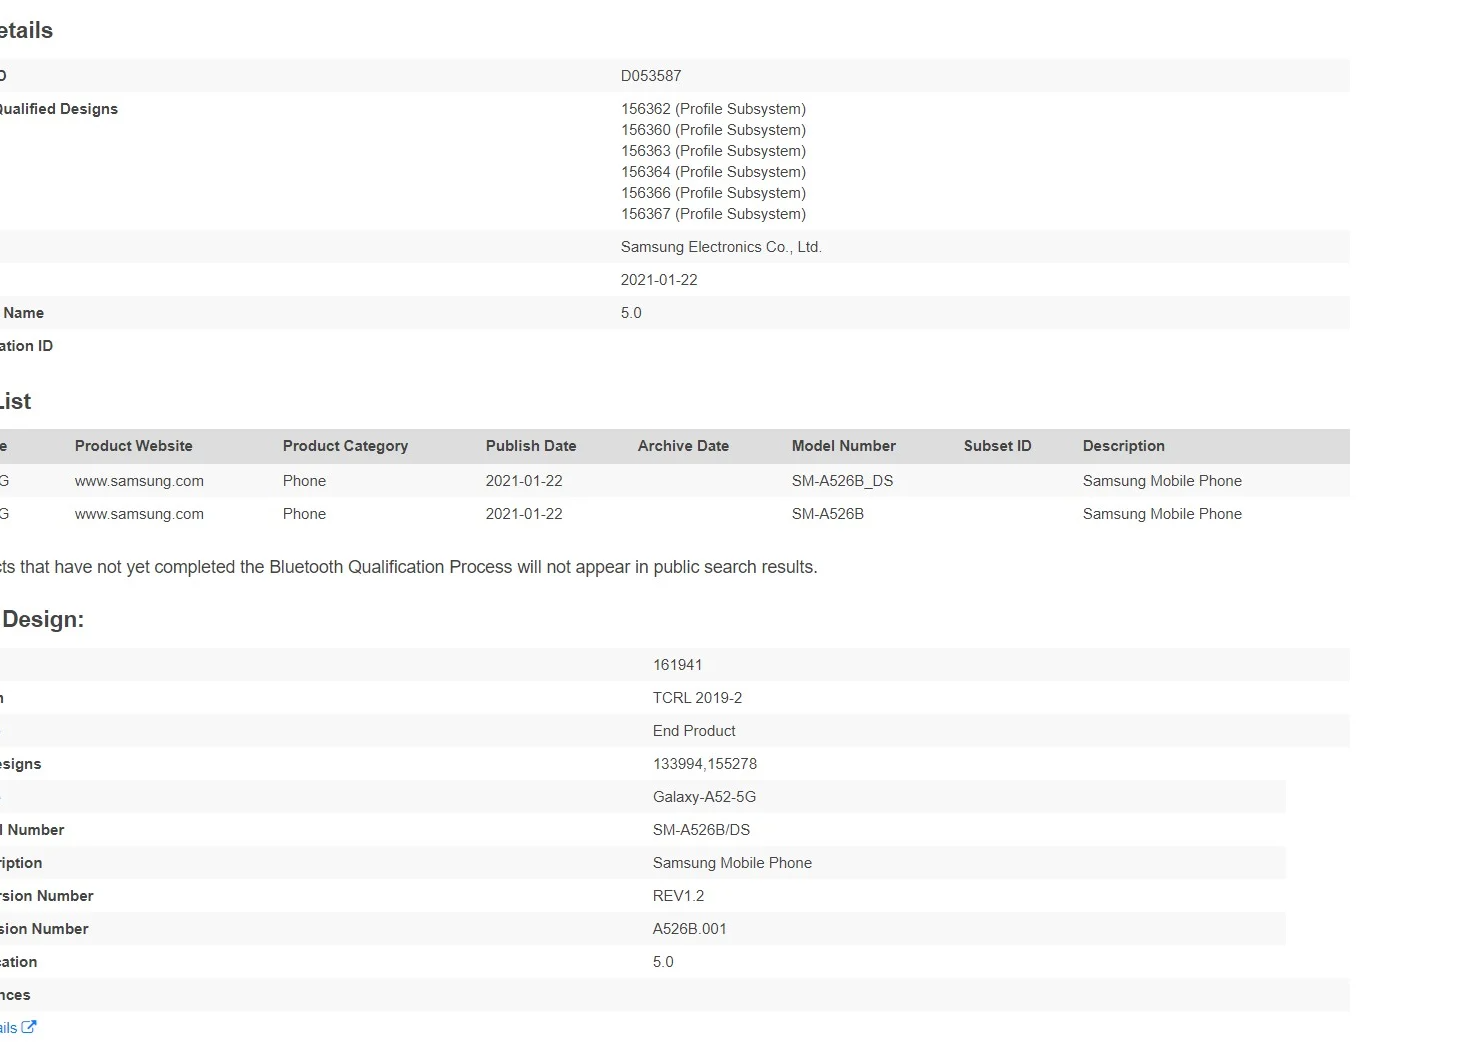
Task: Select the declaration ID D053587
Action: tap(651, 76)
